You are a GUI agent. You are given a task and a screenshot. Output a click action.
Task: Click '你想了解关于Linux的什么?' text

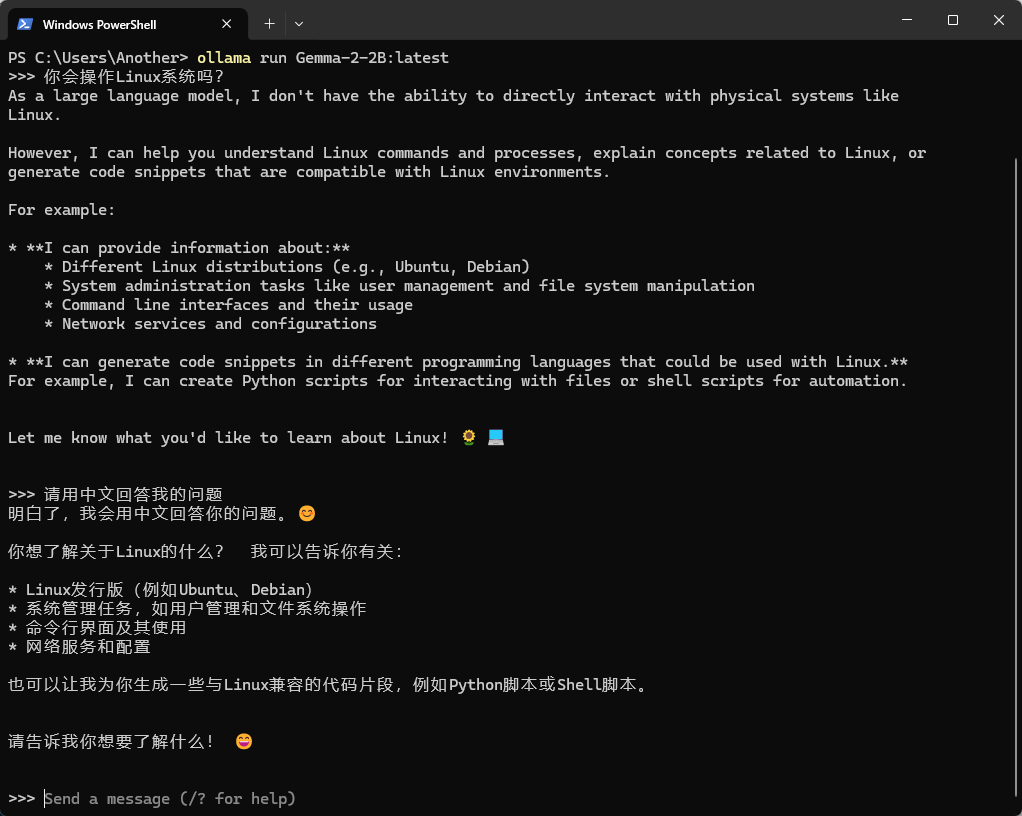[x=116, y=552]
